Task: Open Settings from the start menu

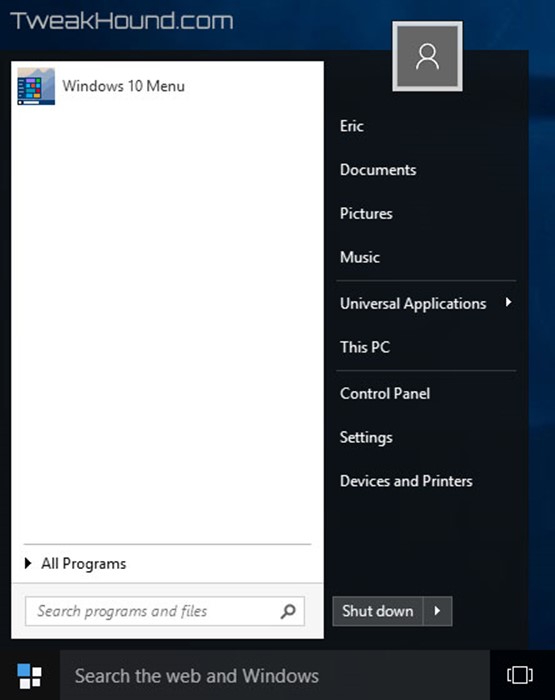Action: (x=366, y=438)
